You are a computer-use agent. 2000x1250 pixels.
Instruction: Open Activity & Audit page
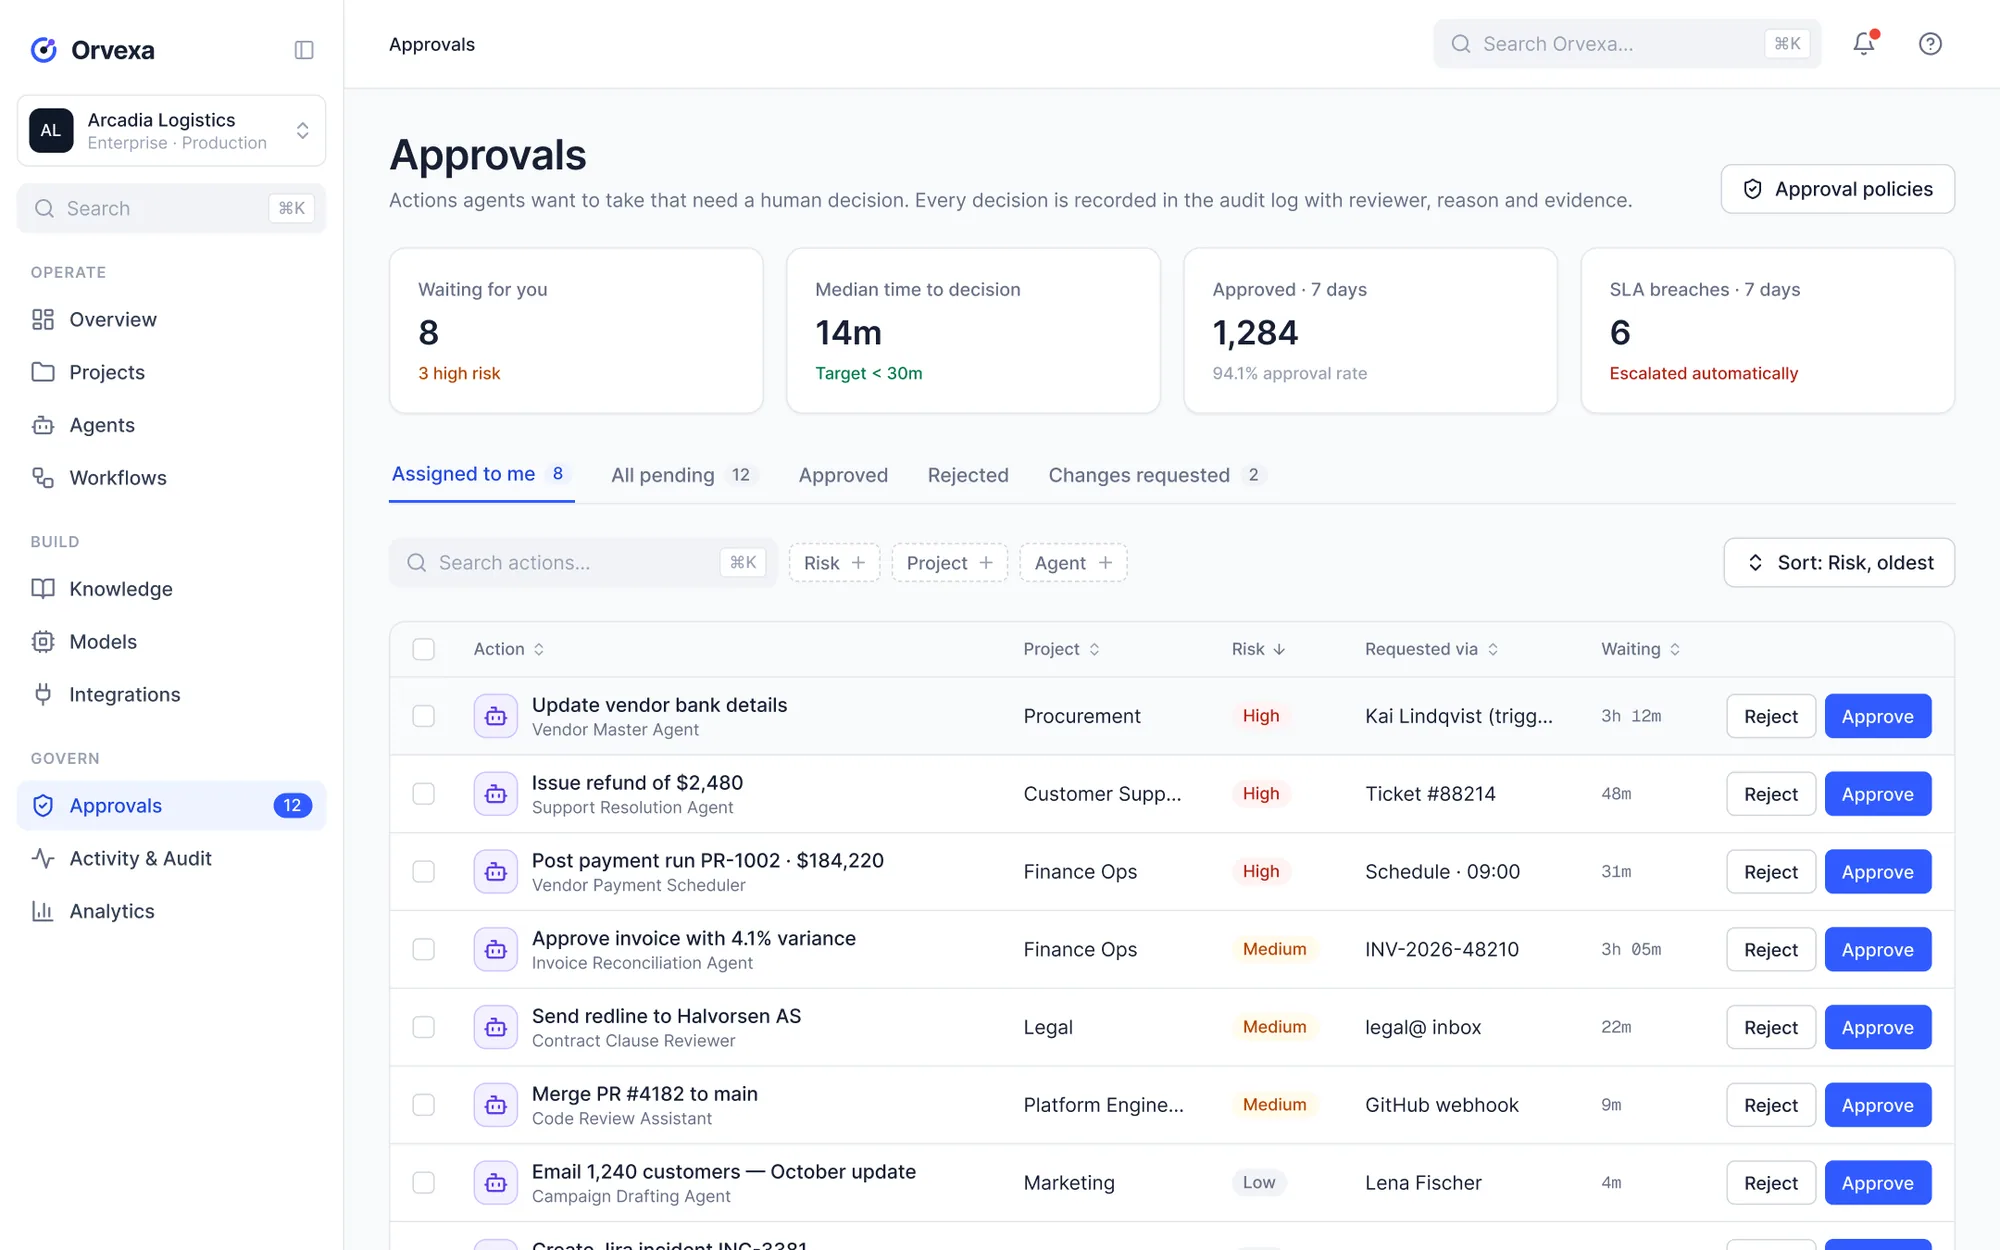(171, 858)
